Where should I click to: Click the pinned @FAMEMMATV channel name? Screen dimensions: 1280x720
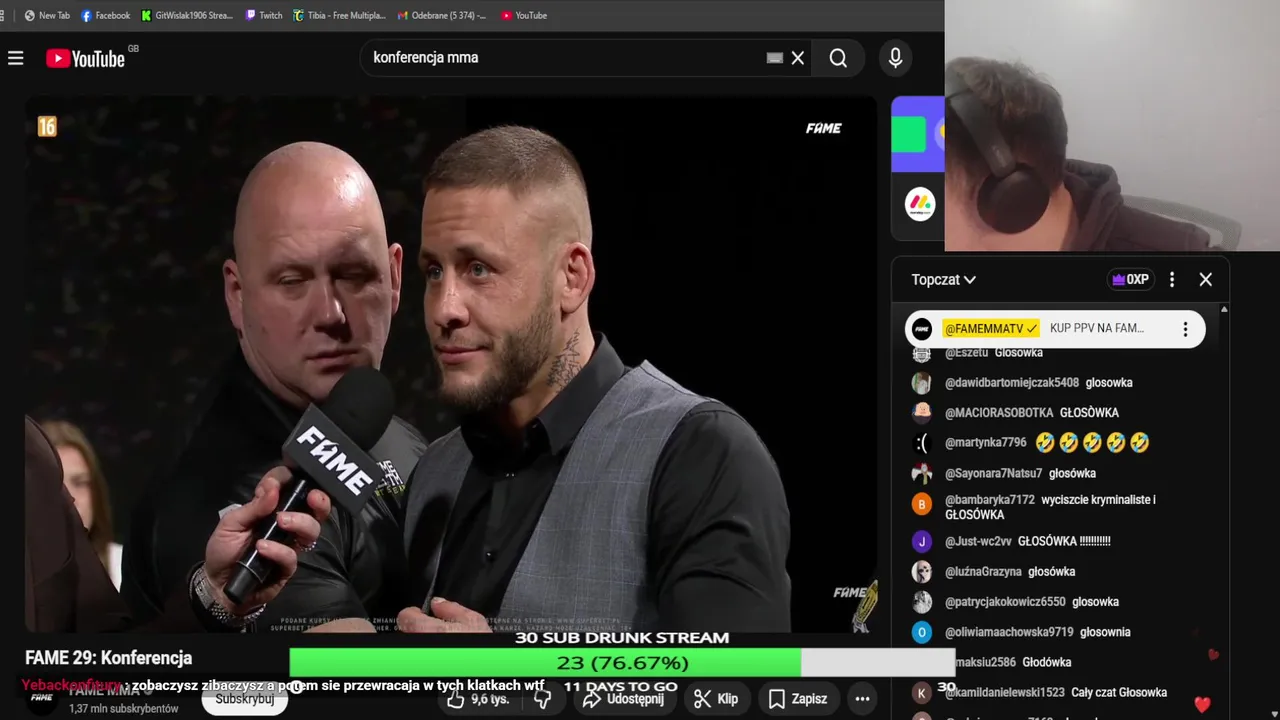(991, 329)
